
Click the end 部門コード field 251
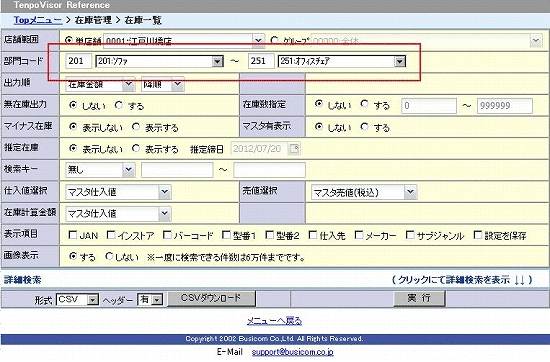coord(261,61)
